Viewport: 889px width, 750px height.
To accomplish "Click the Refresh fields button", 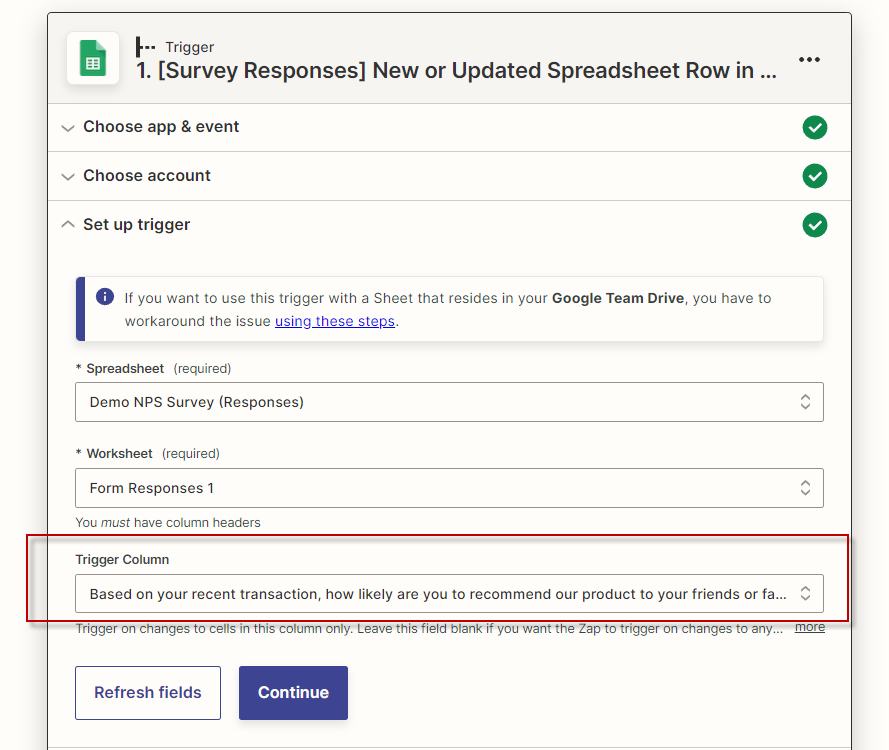I will coord(147,692).
